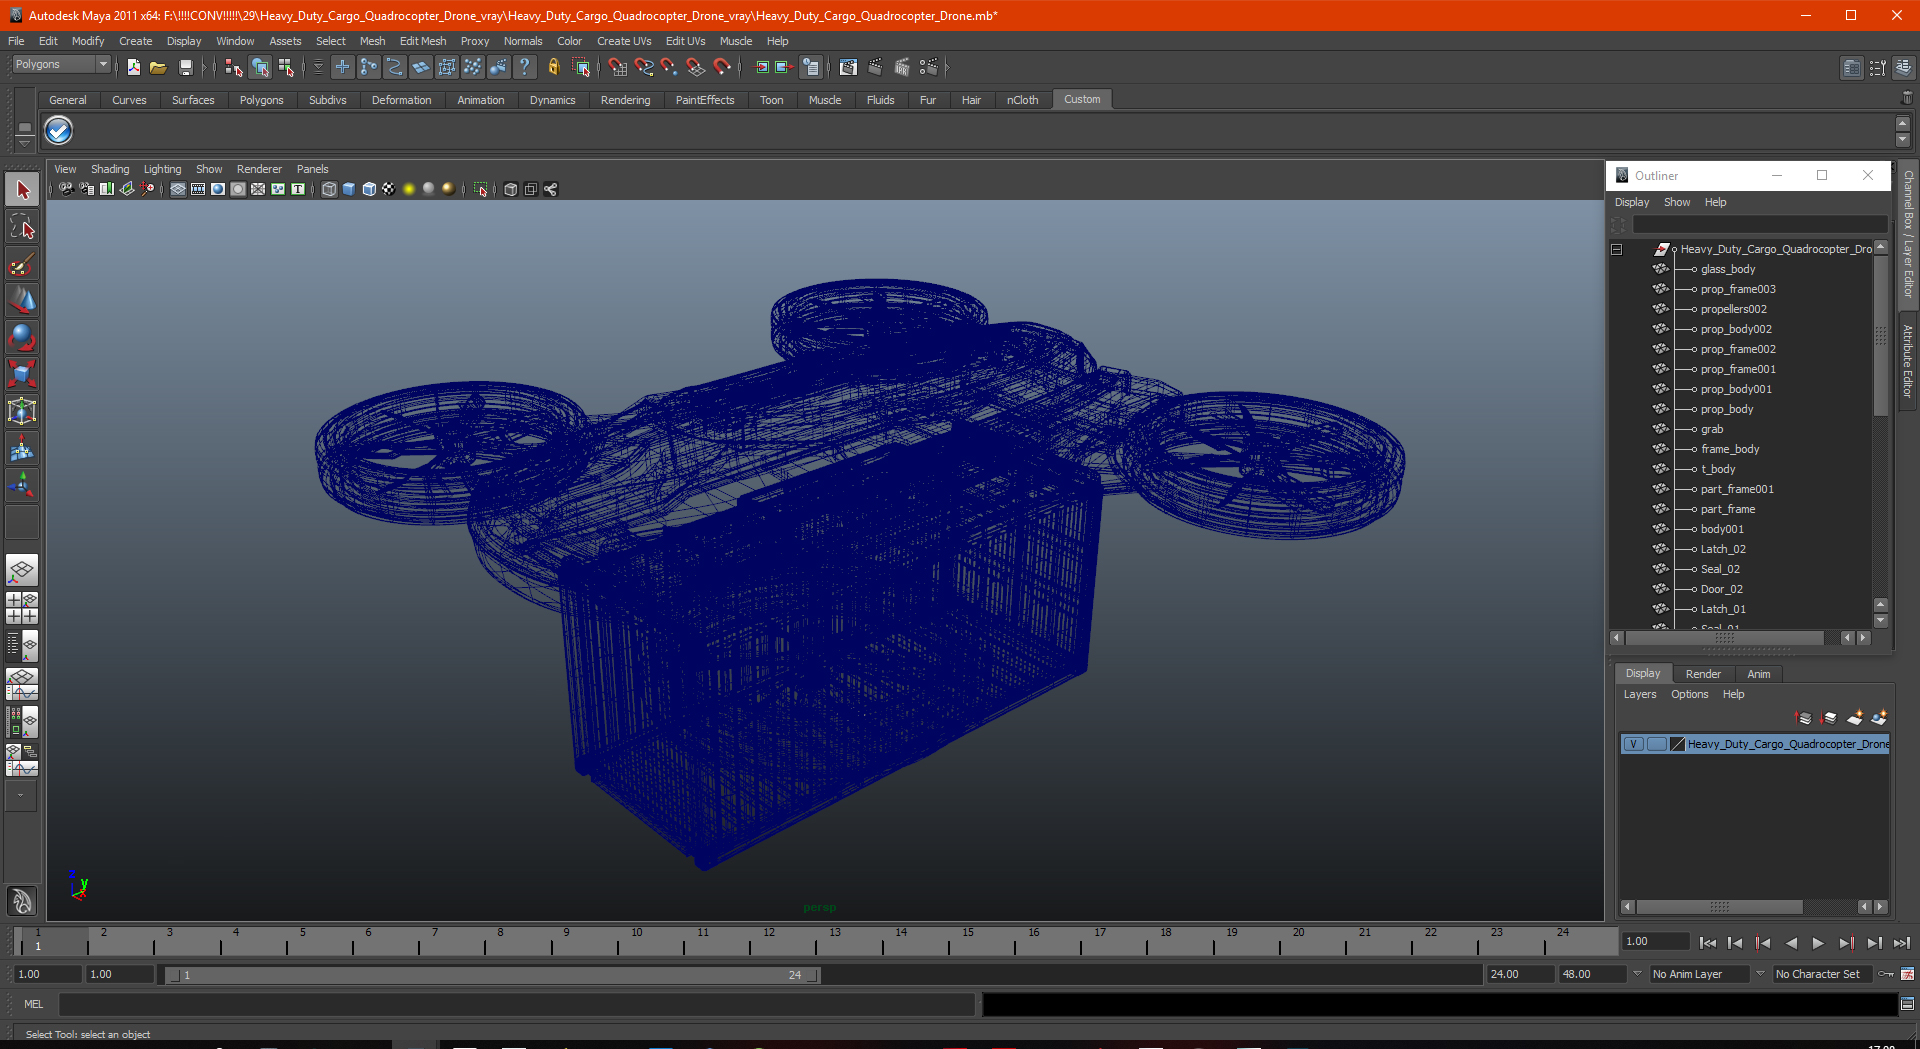Image resolution: width=1920 pixels, height=1049 pixels.
Task: Collapse the Heavy_Duty_Cargo_Quadrocopter outliner node
Action: (x=1616, y=249)
